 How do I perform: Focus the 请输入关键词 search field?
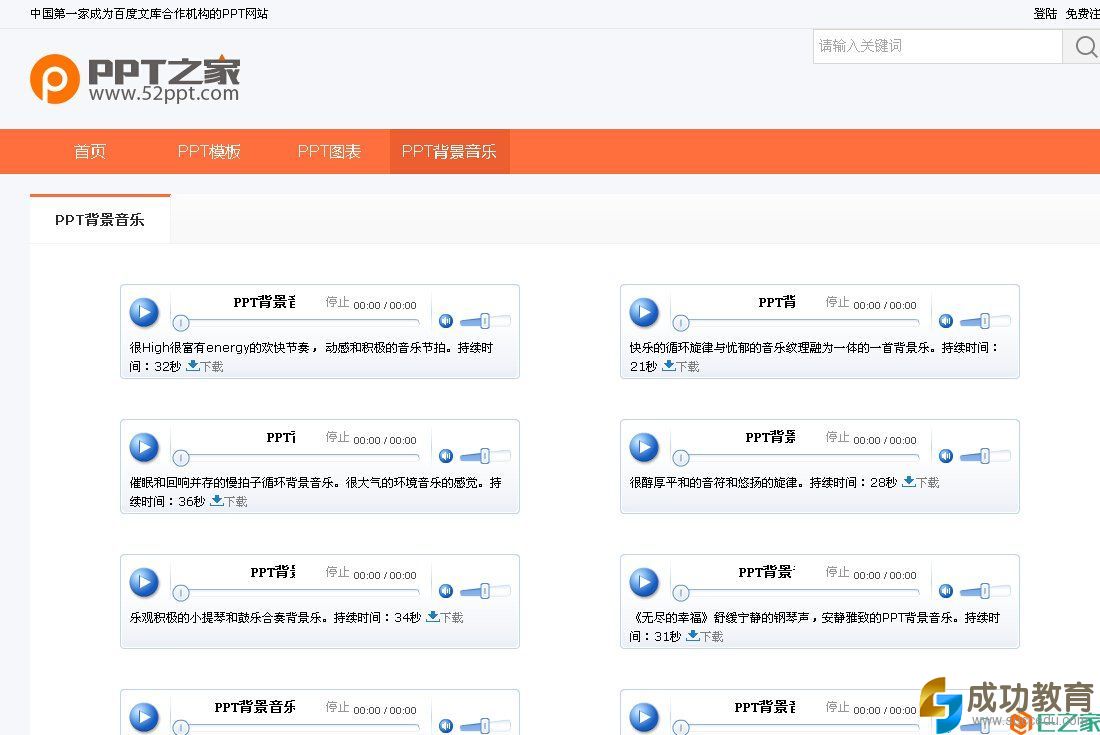936,46
